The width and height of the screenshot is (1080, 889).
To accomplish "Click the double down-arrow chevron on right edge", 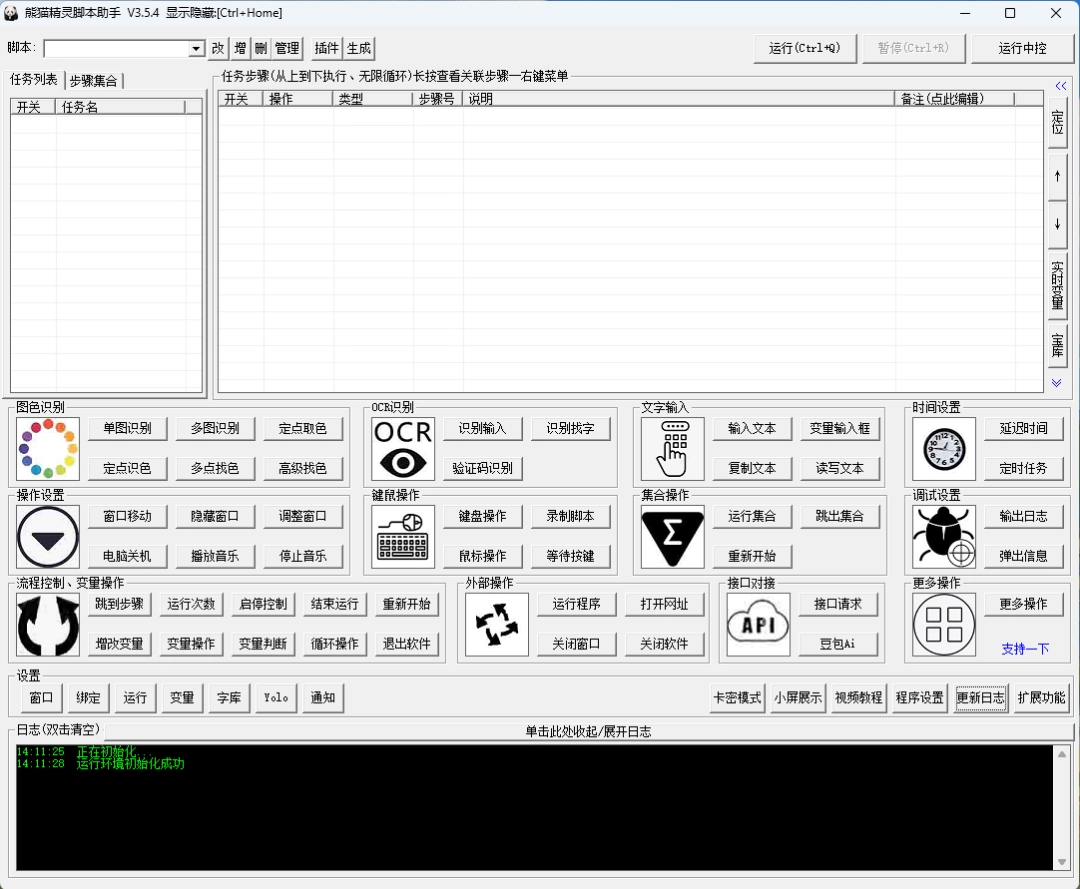I will [1058, 382].
